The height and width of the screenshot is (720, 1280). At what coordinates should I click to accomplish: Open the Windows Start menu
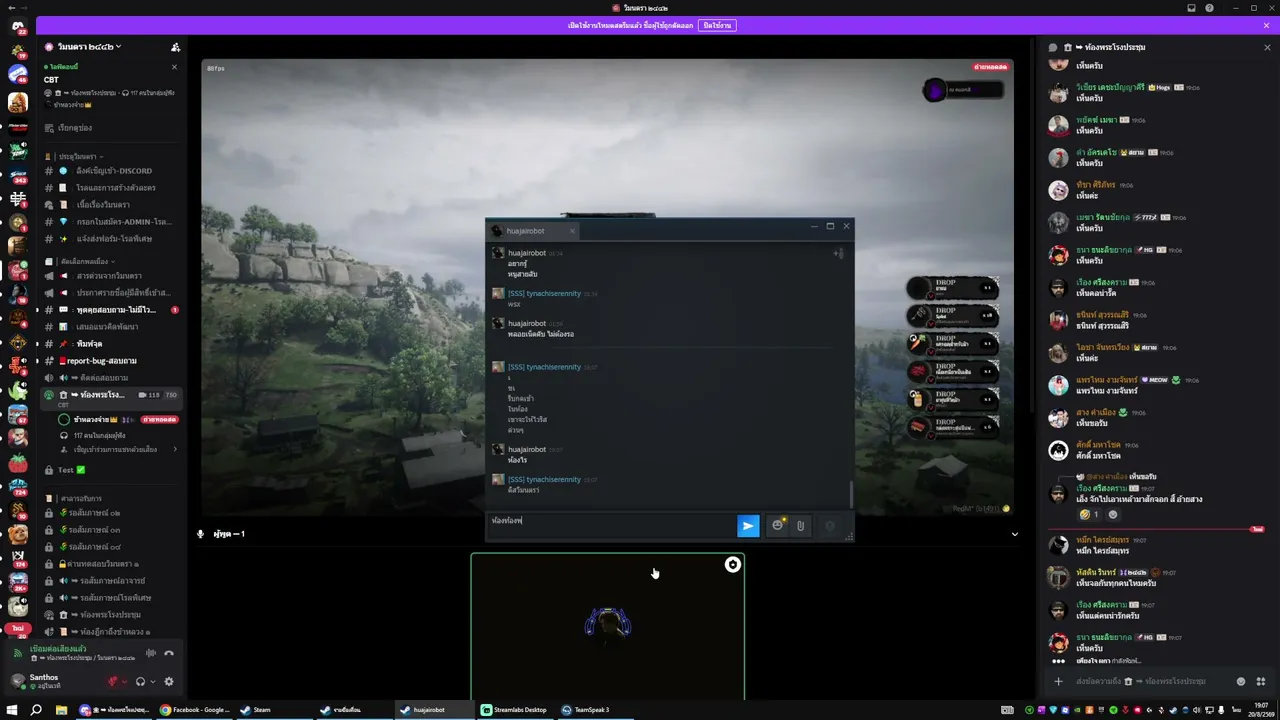click(12, 710)
